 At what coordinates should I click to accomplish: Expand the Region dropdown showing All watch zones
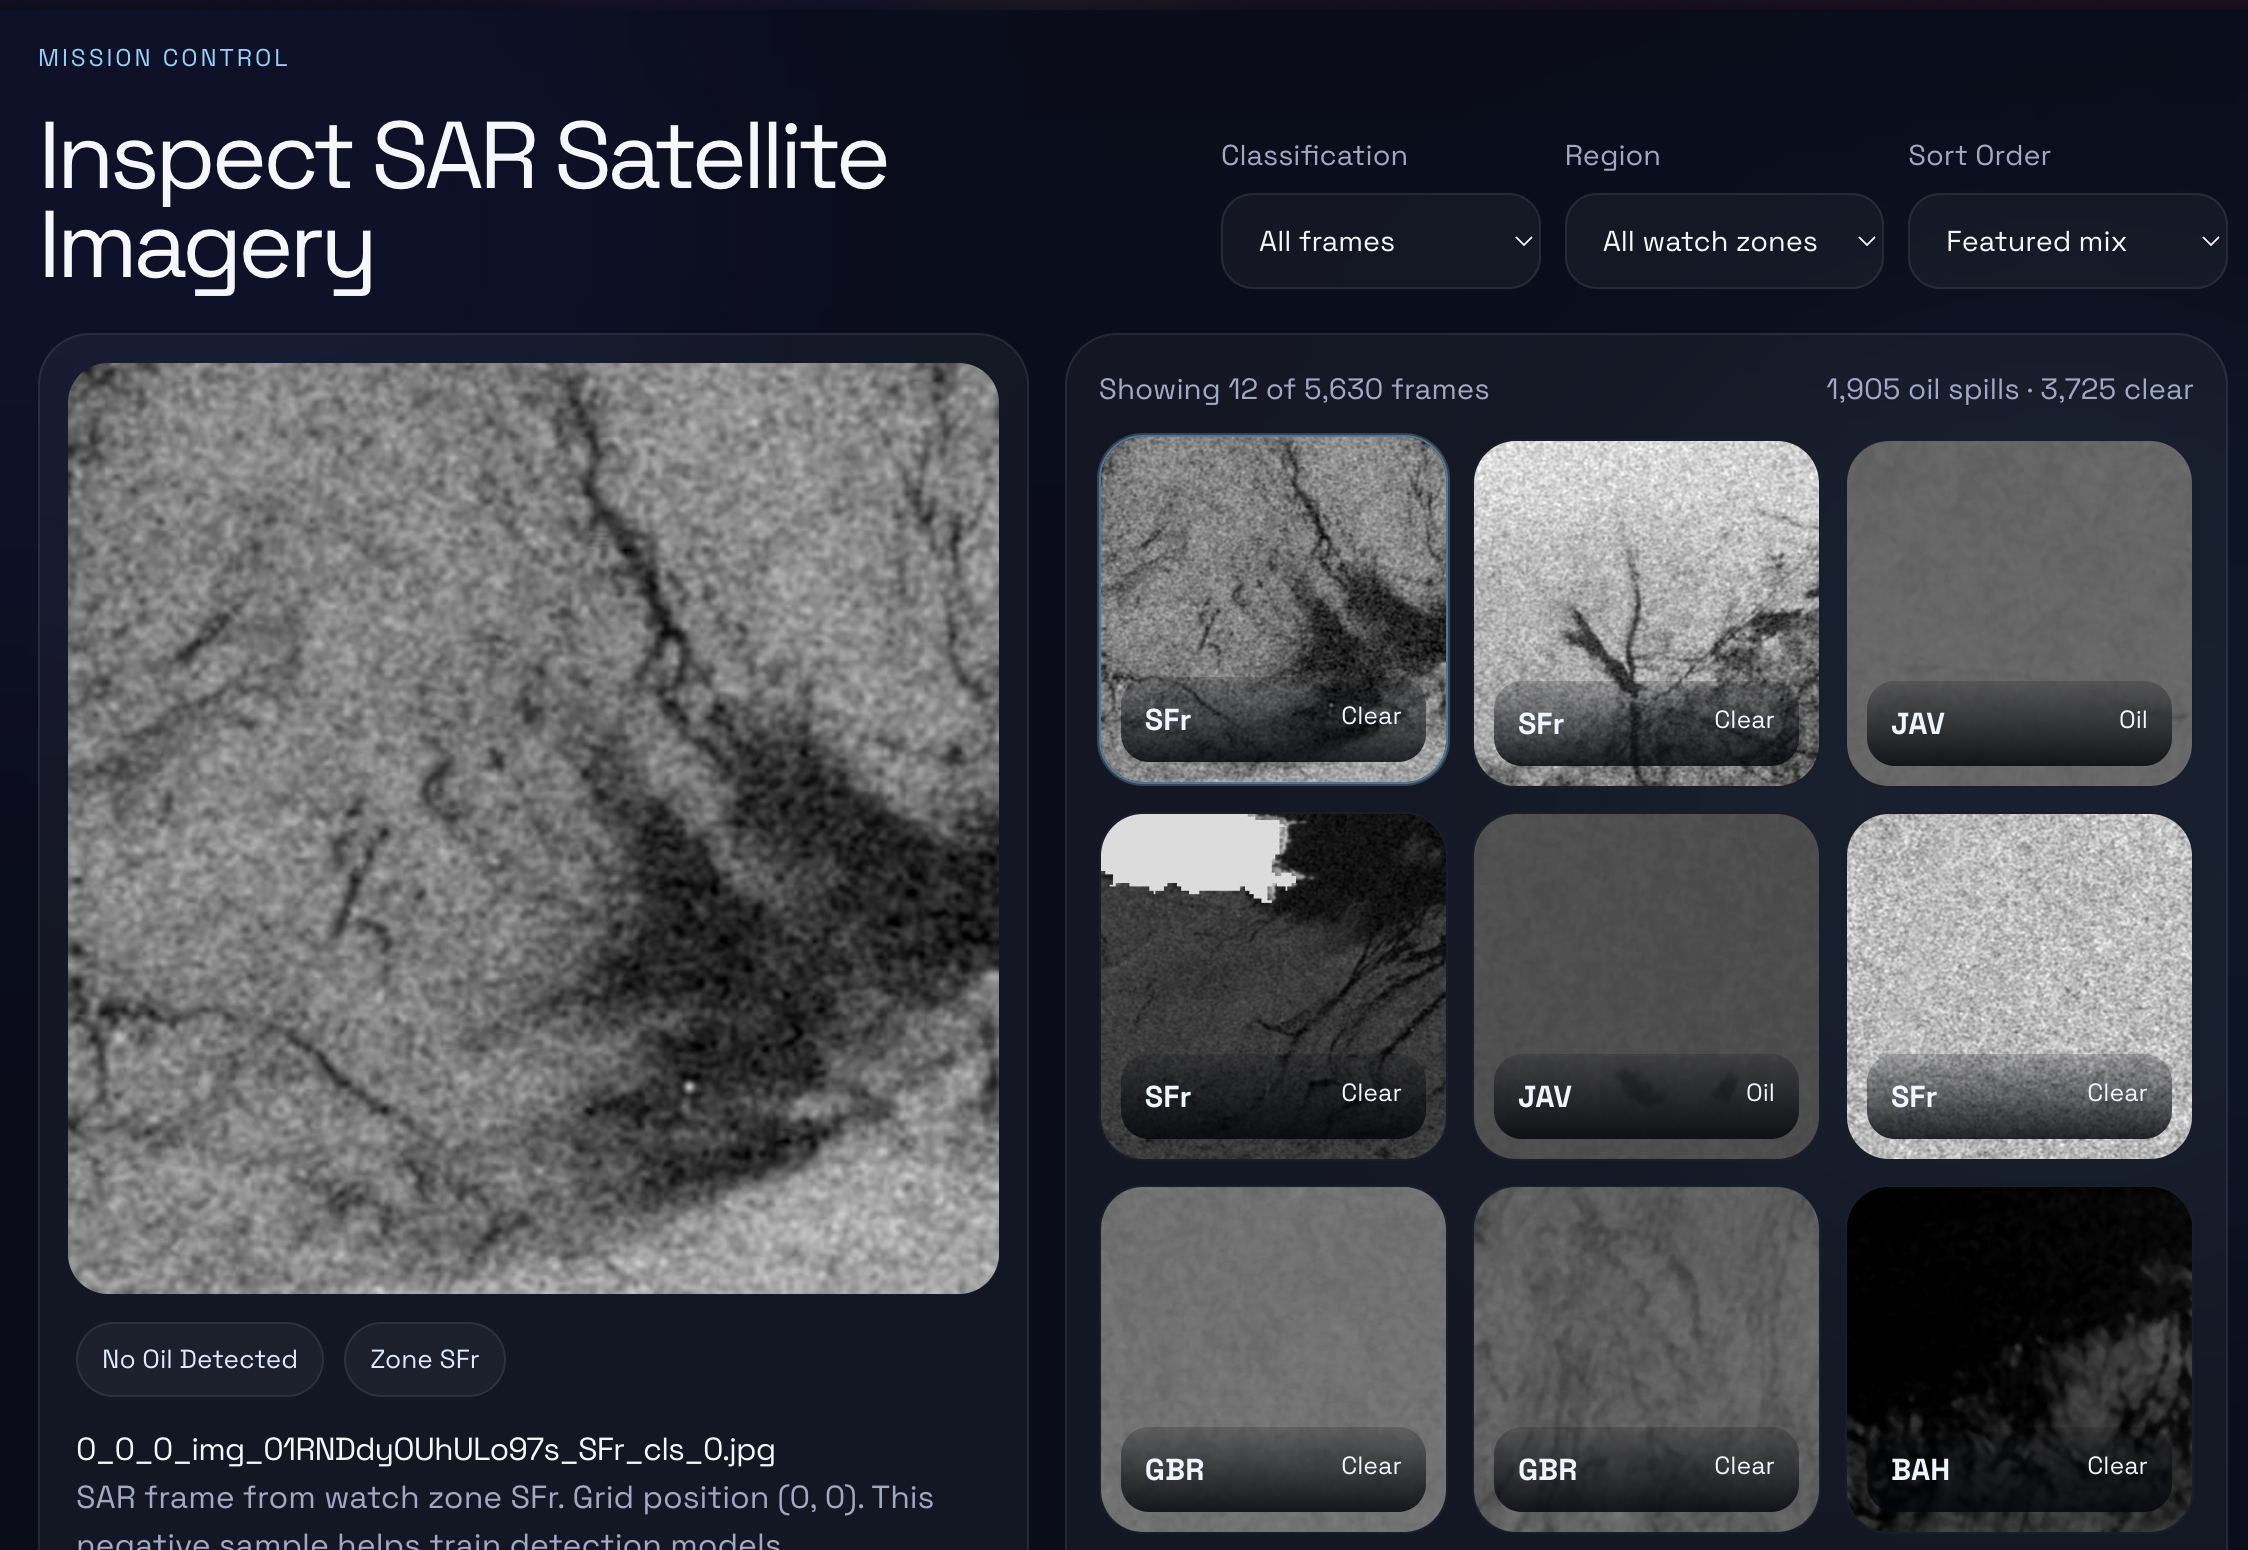(1722, 241)
